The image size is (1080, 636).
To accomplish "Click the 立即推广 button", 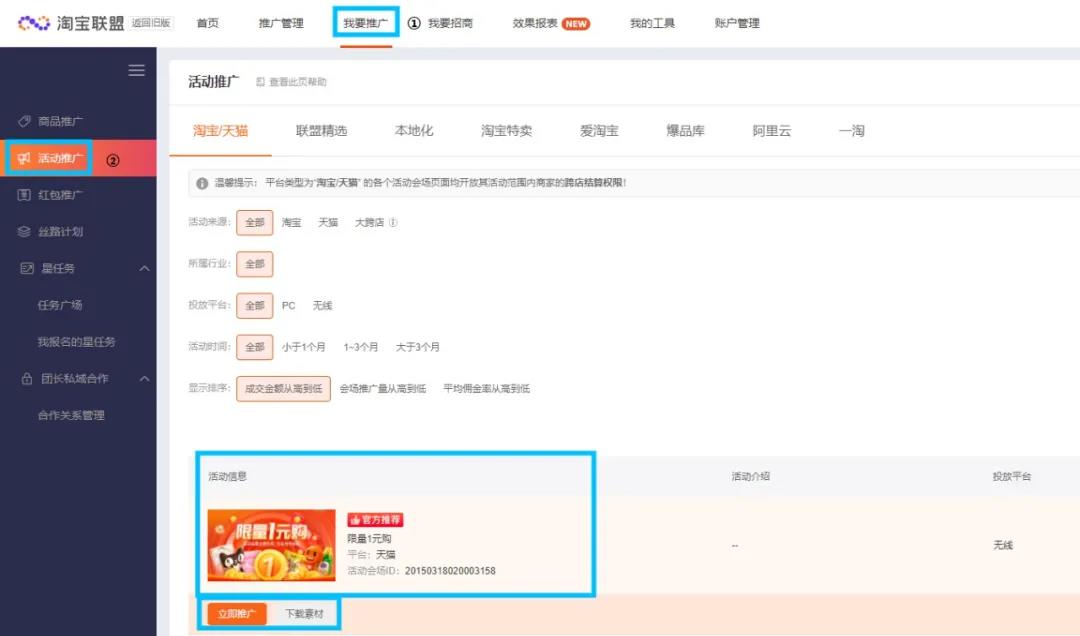I will (236, 614).
